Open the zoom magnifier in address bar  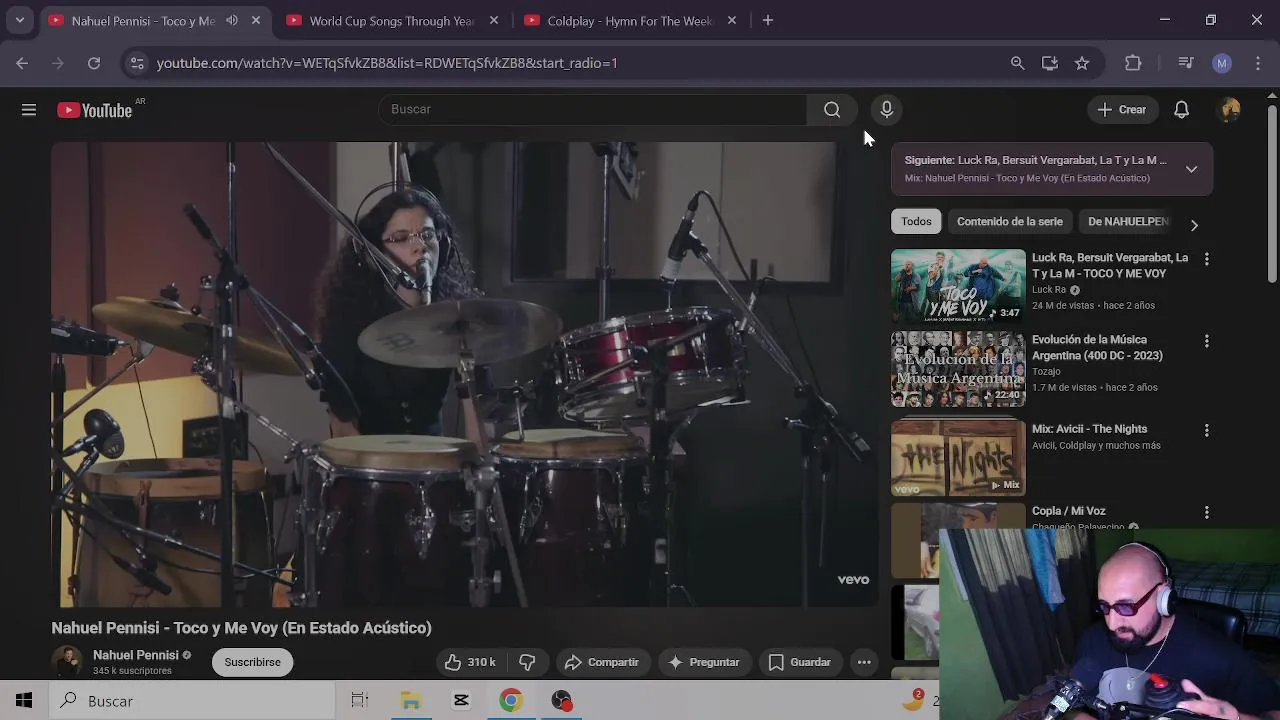pyautogui.click(x=1018, y=63)
